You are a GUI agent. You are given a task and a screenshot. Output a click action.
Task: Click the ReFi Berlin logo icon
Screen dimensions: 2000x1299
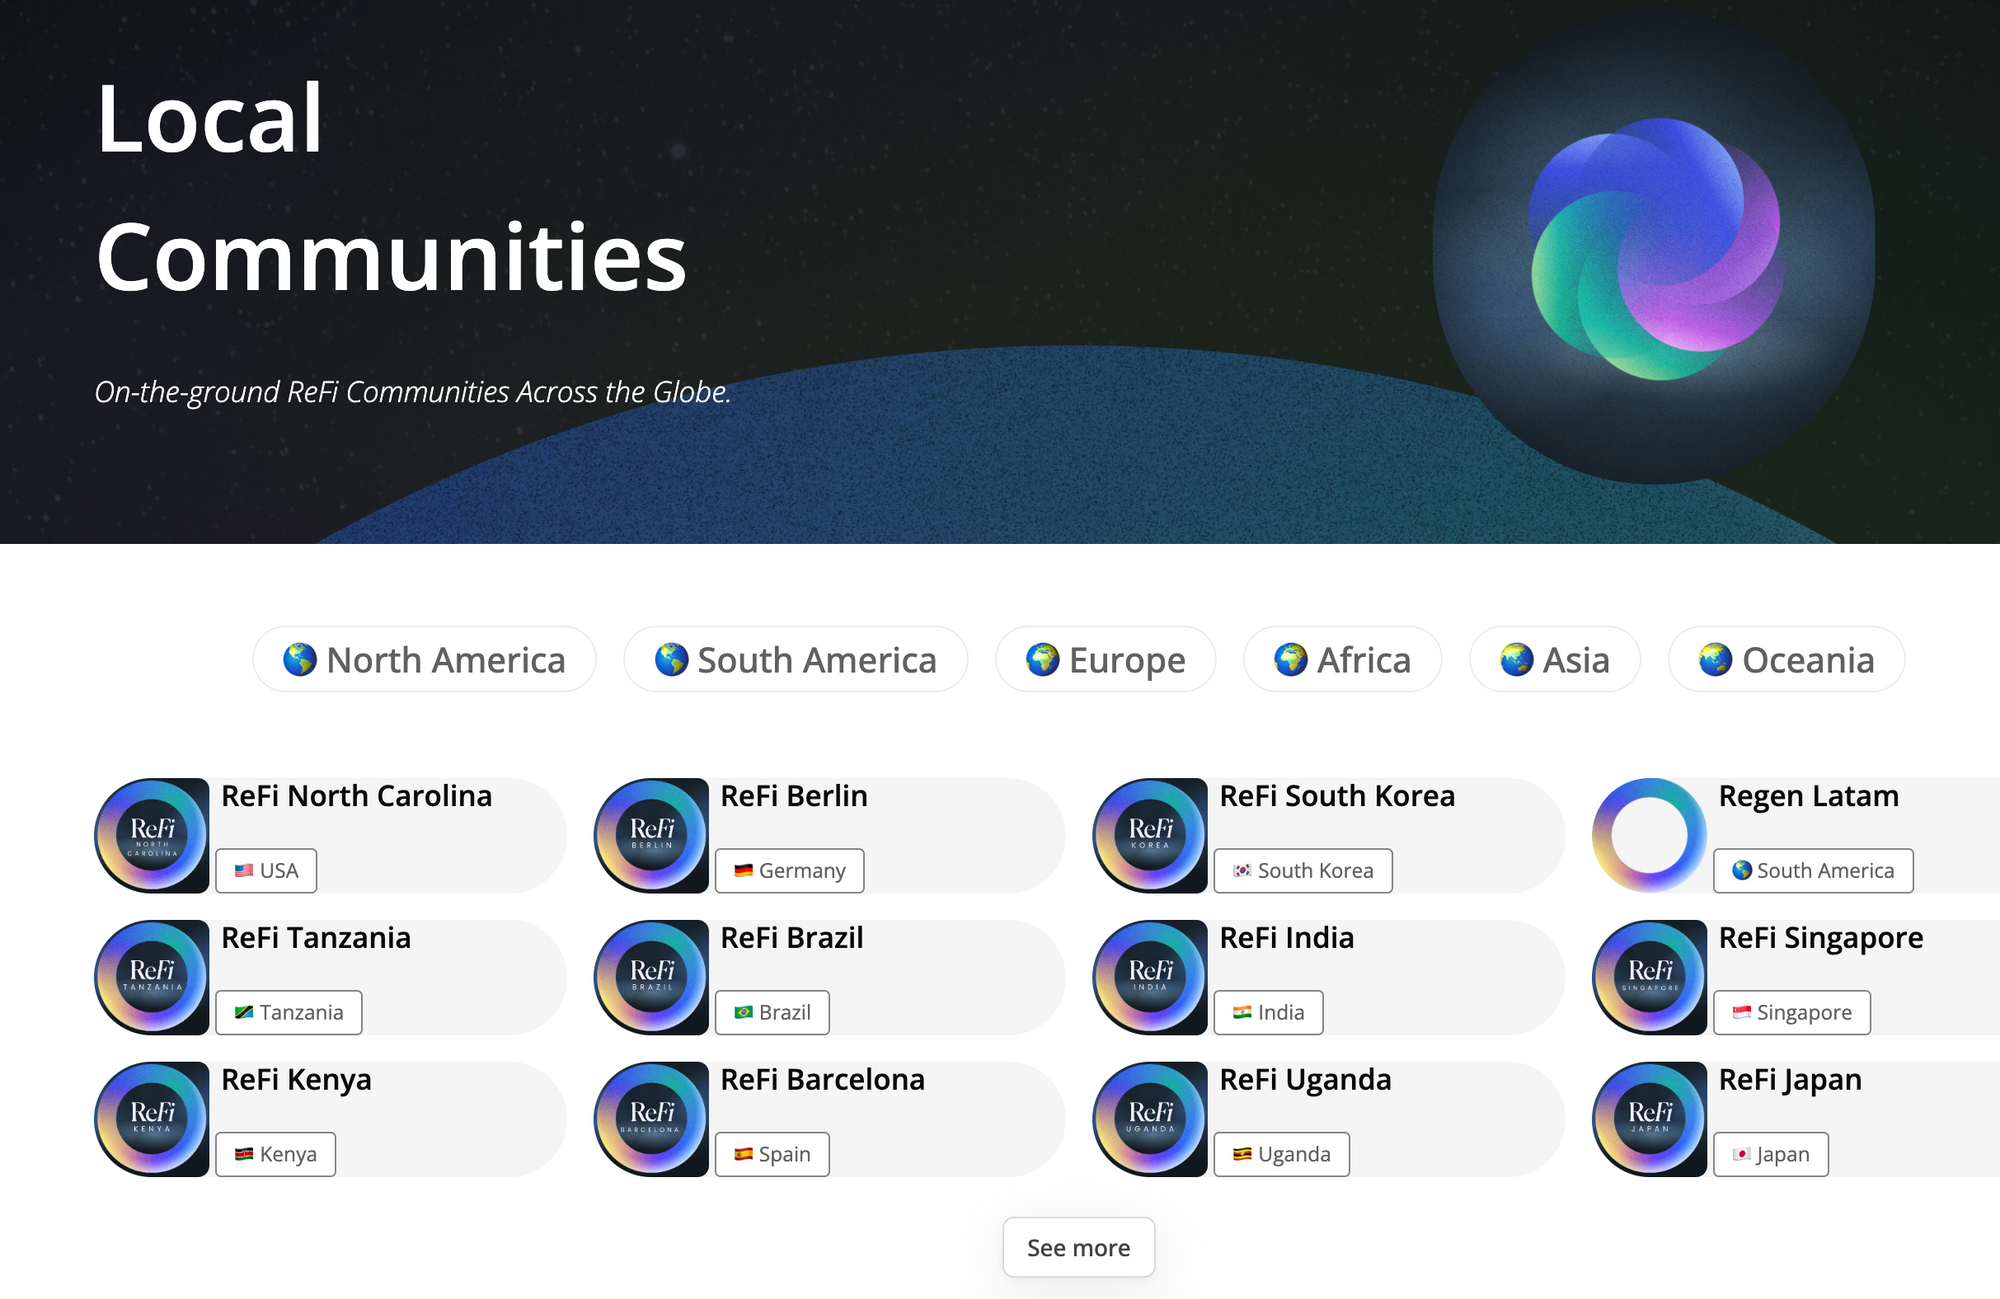click(x=651, y=835)
